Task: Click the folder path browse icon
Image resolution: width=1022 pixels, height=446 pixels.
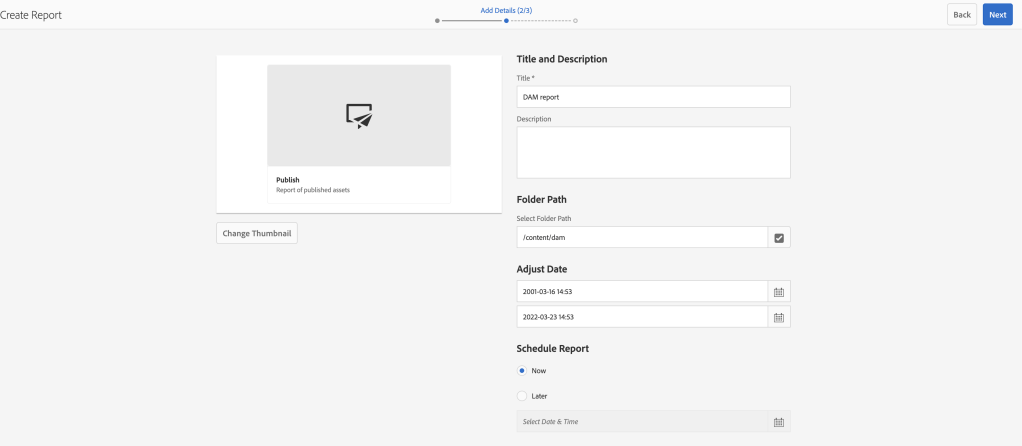Action: click(x=778, y=238)
